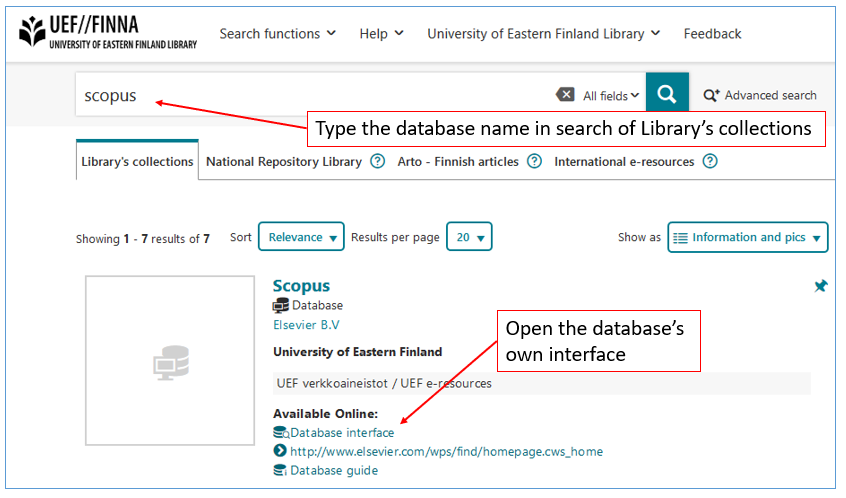This screenshot has height=498, width=846.
Task: Pin the Scopus record with the pushpin icon
Action: [x=821, y=286]
